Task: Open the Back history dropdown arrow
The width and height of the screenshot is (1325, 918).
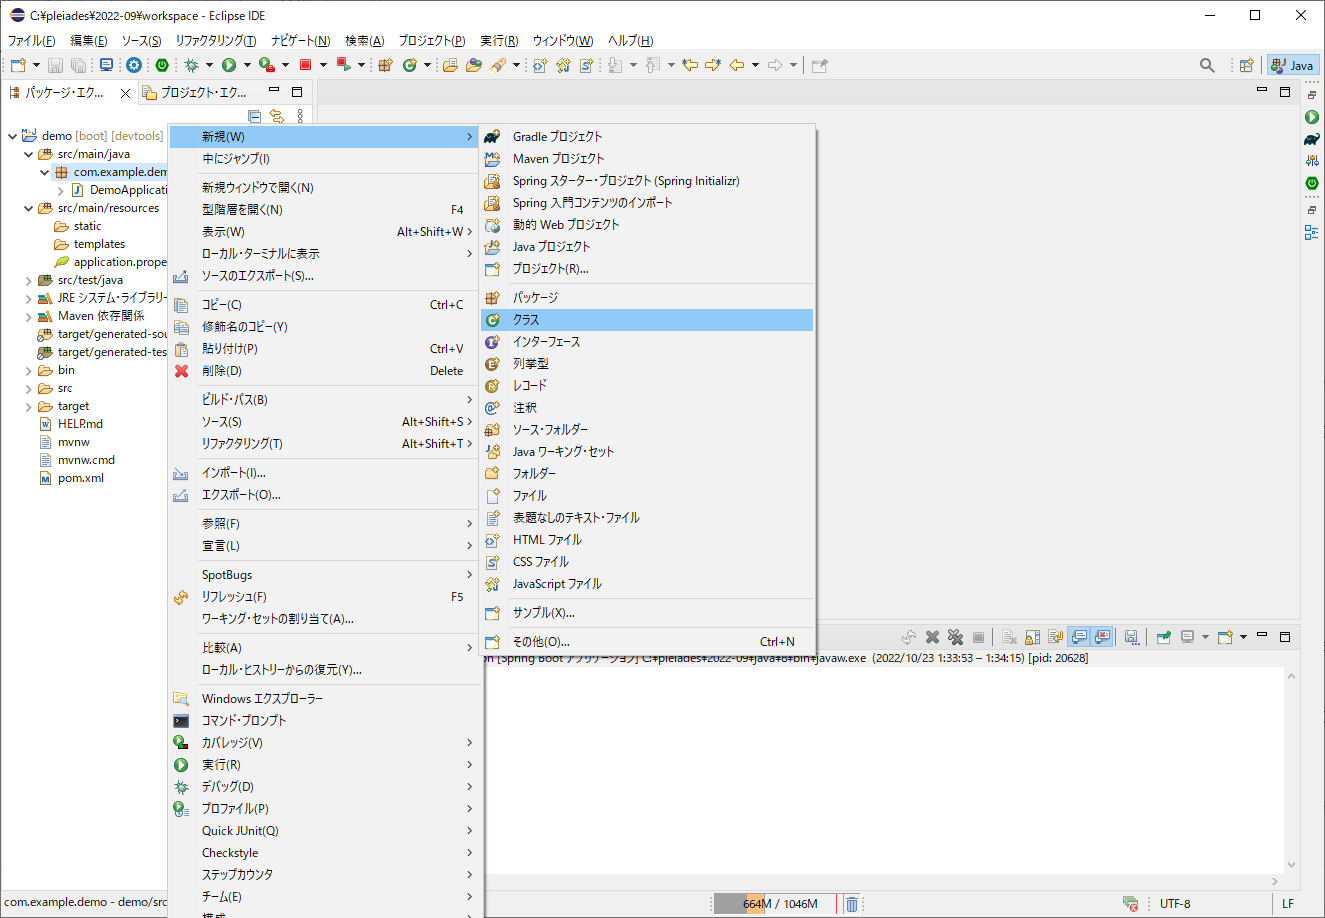Action: [x=755, y=65]
